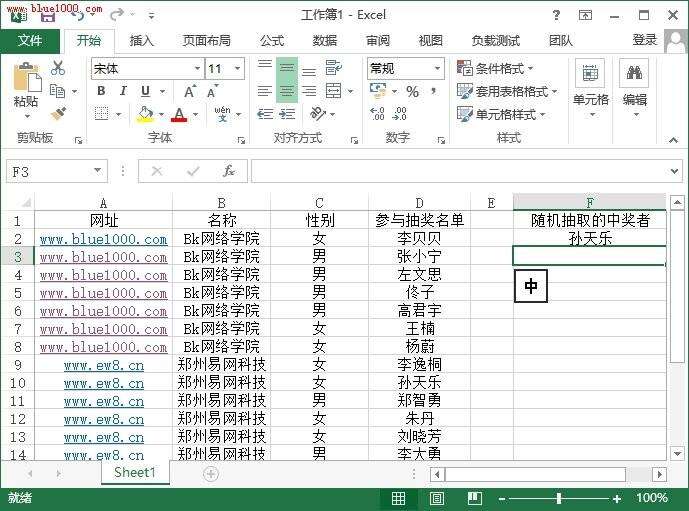This screenshot has height=511, width=689.
Task: Open Cell Styles (单元格样式) menu
Action: [501, 115]
